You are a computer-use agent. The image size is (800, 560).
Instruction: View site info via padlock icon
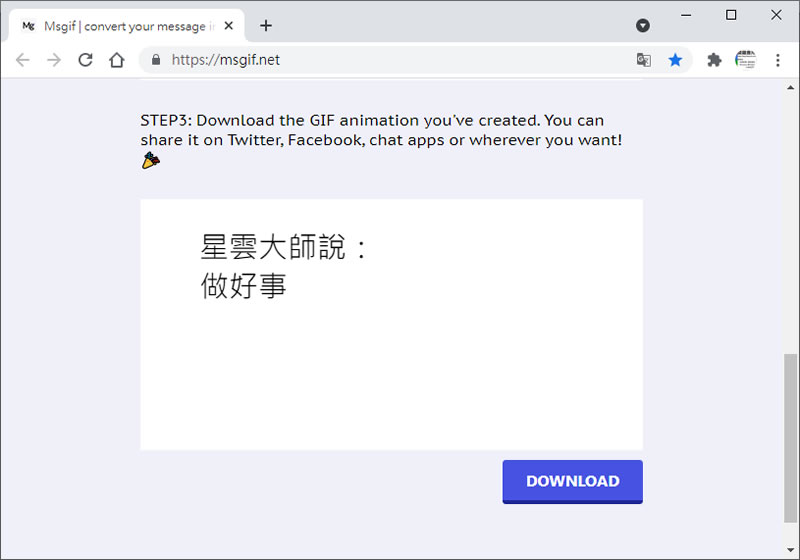pos(156,60)
